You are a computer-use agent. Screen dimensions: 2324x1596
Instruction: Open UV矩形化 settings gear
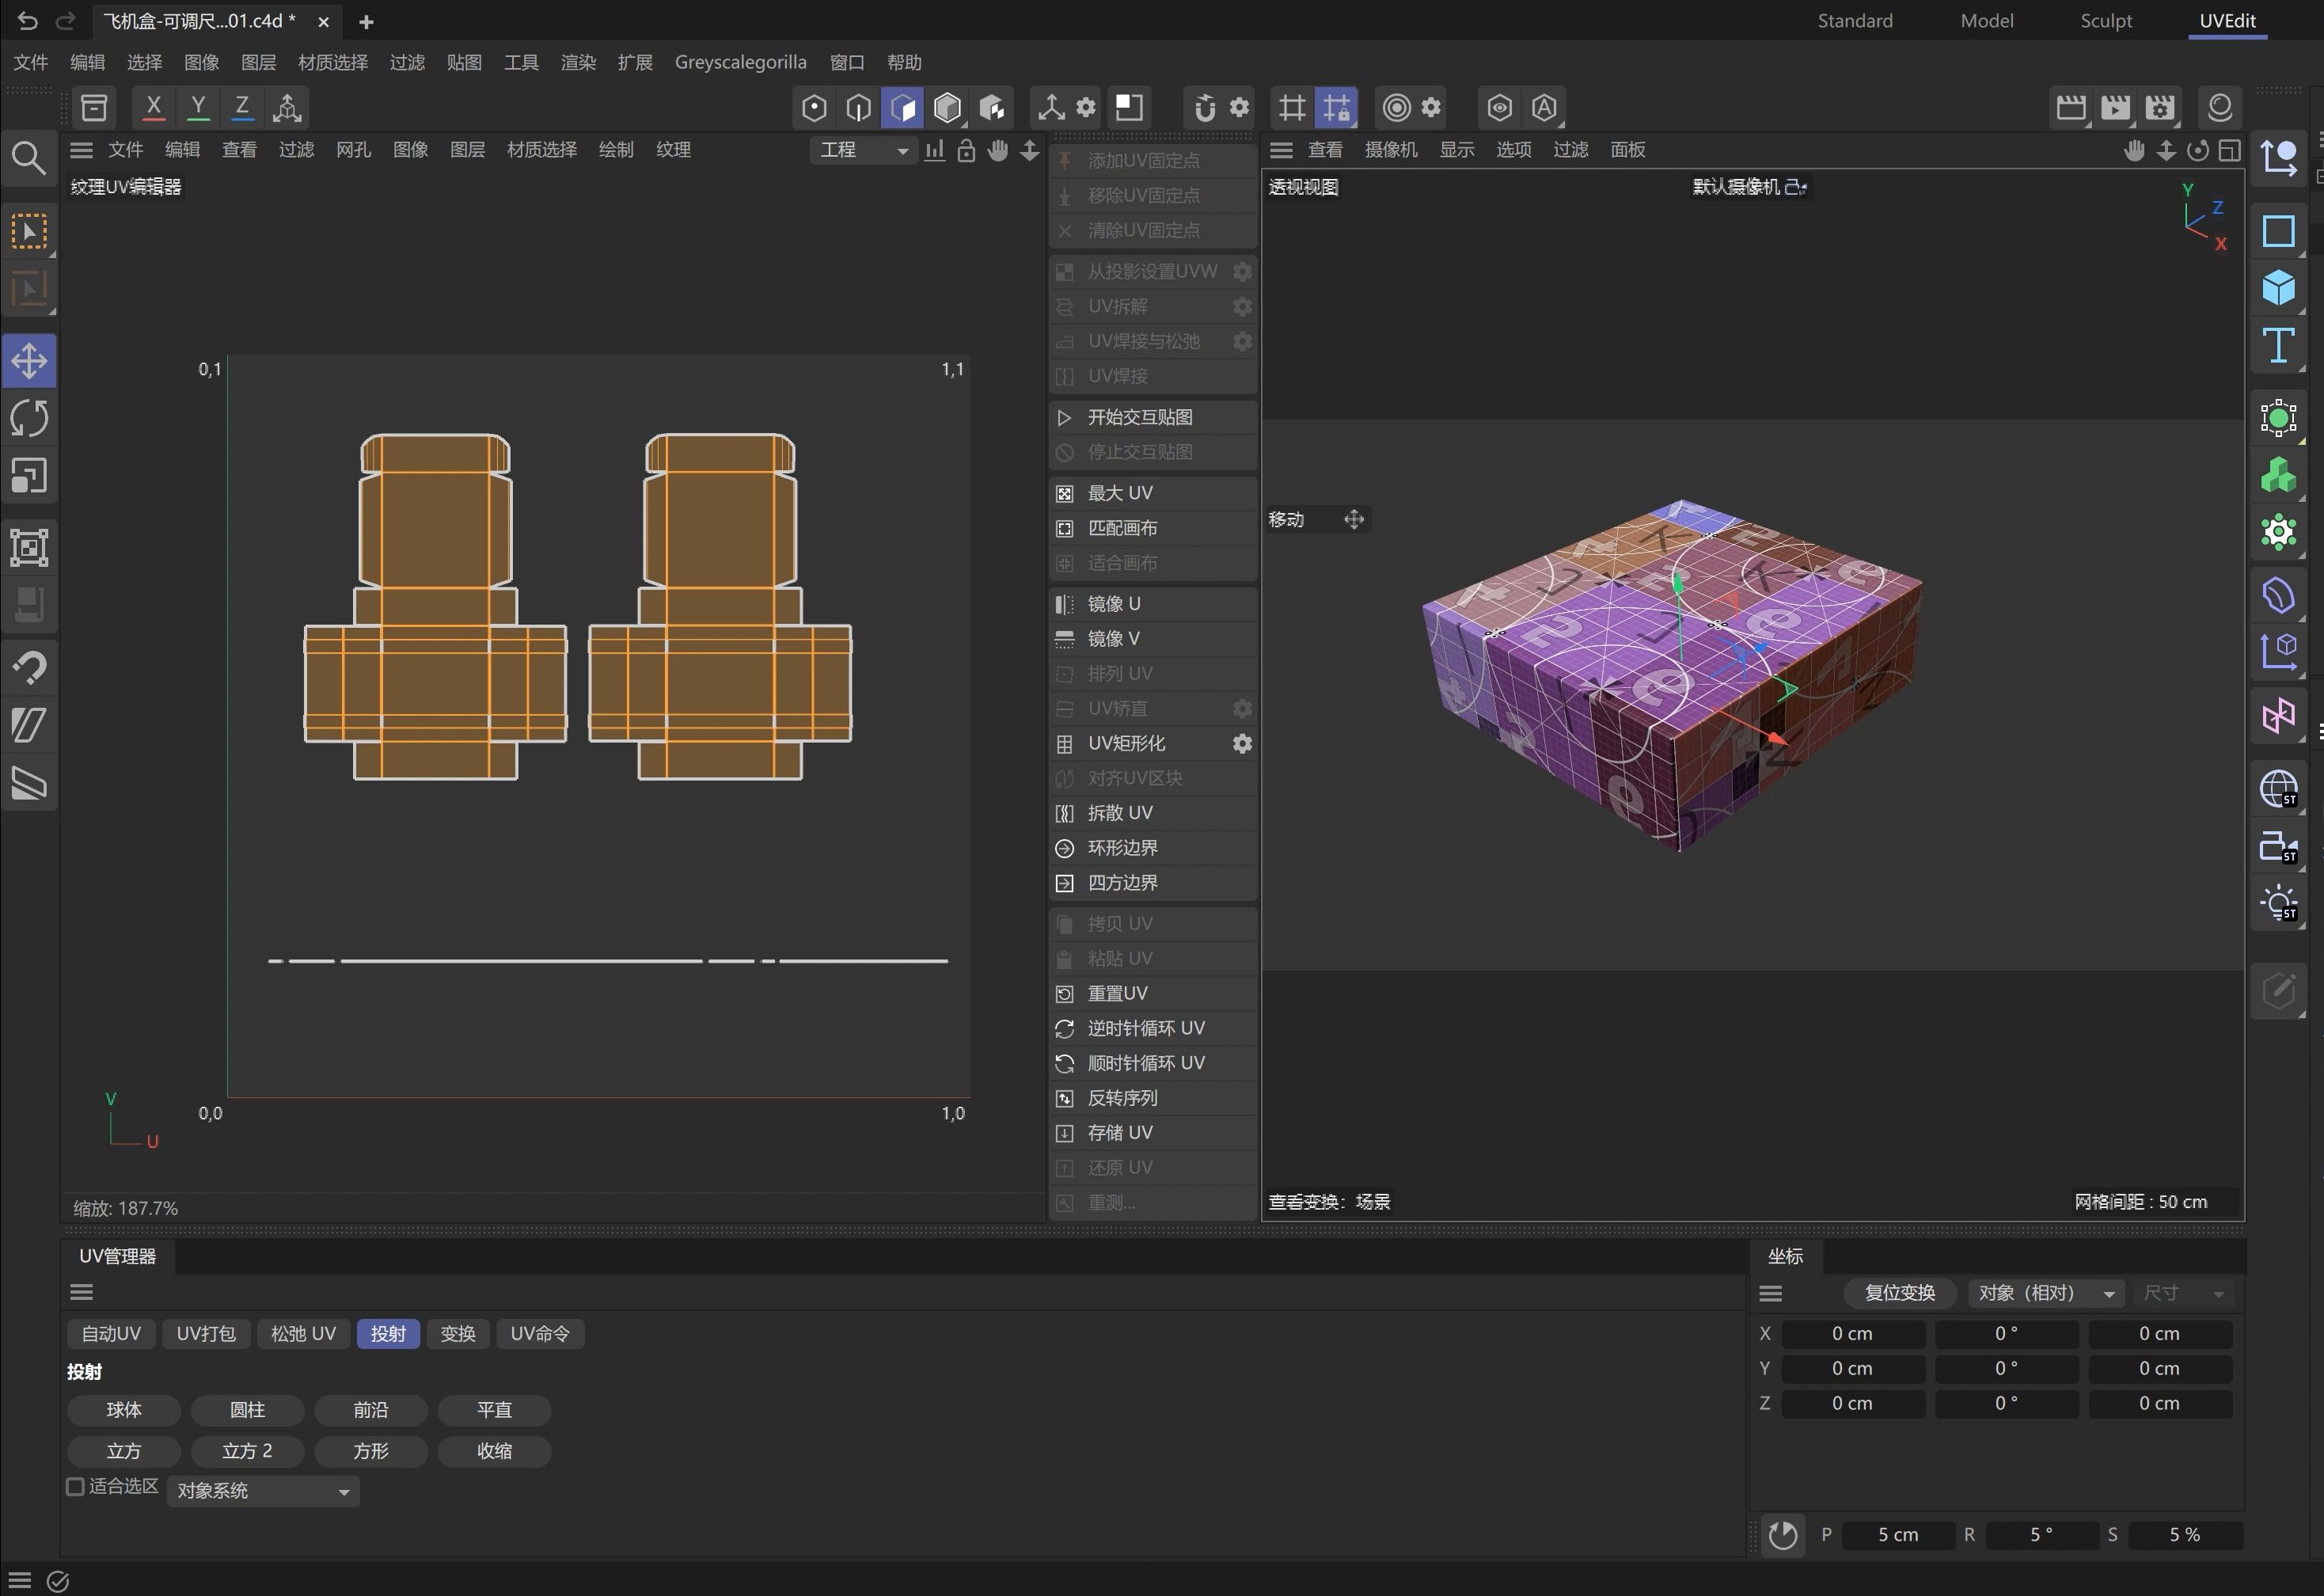1241,743
